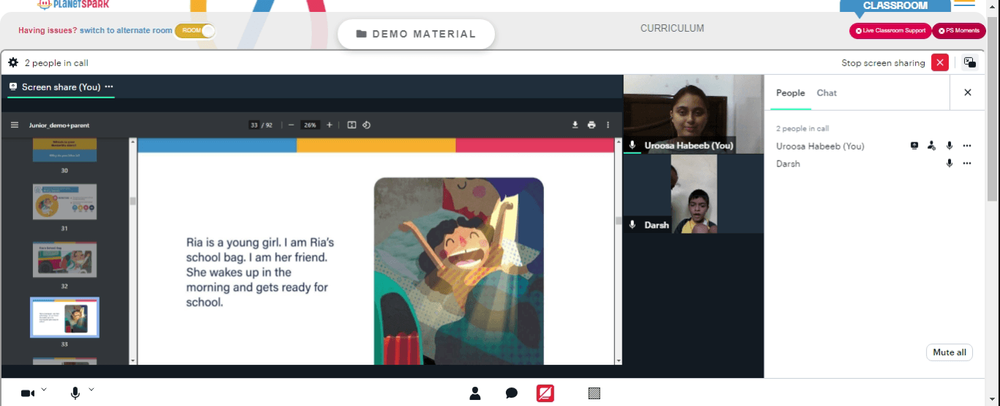The height and width of the screenshot is (406, 1000).
Task: Stop screen share using red bottom icon
Action: [545, 393]
